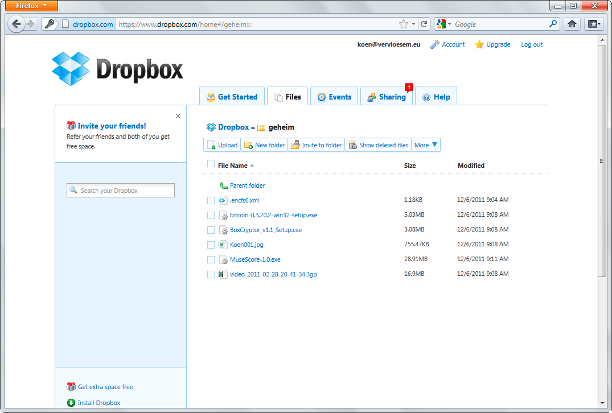Click the exe file icon for MuseScore-1.0.exe
Image resolution: width=612 pixels, height=413 pixels.
223,259
